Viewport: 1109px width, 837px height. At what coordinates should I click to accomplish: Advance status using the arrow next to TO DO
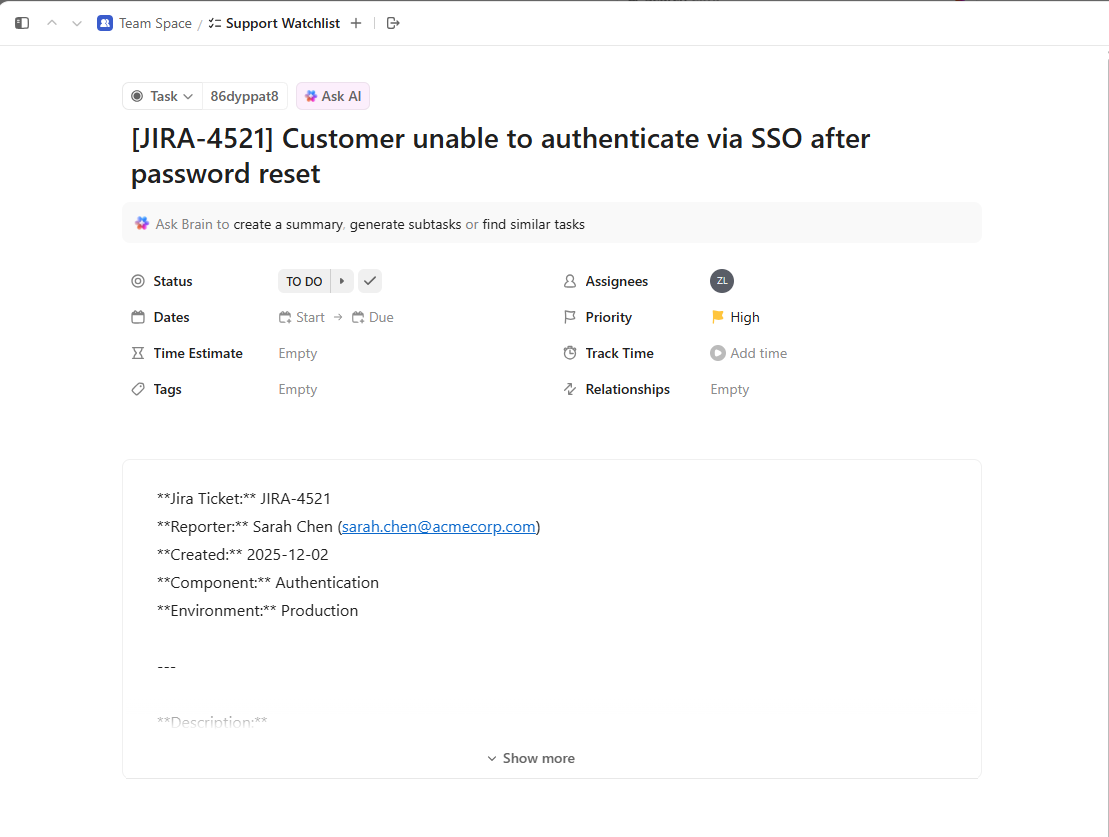click(x=342, y=281)
